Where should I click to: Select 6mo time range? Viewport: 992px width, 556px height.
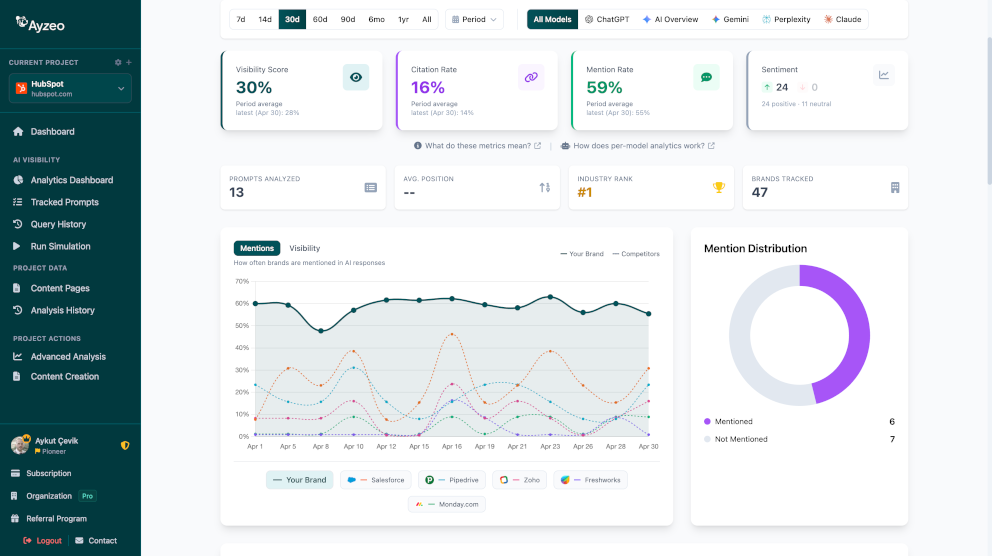tap(376, 20)
